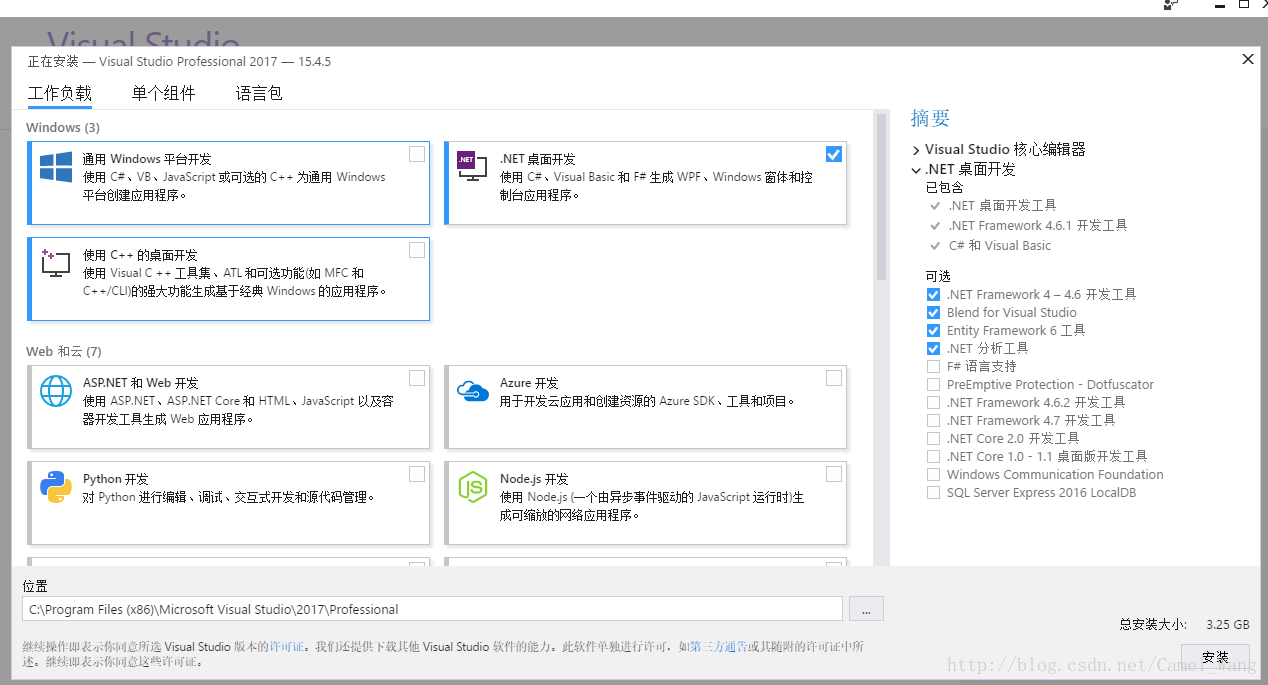
Task: Check the Node.js 开发 workload checkbox
Action: (834, 474)
